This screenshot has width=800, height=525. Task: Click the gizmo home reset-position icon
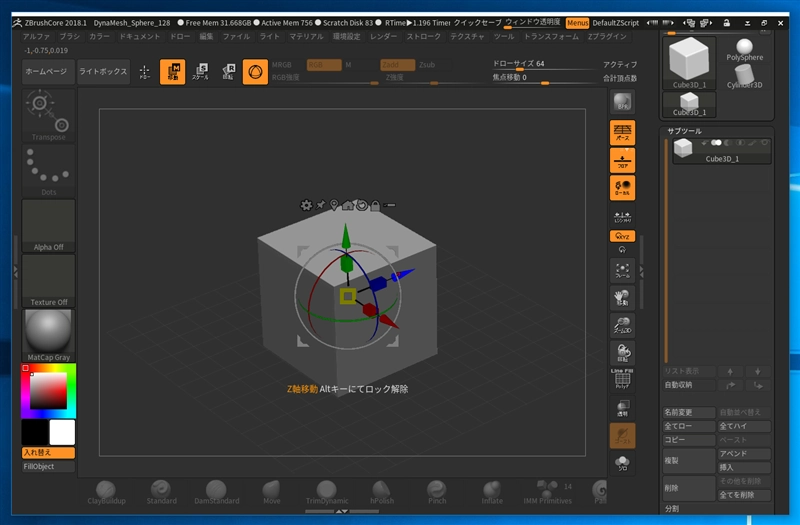348,205
